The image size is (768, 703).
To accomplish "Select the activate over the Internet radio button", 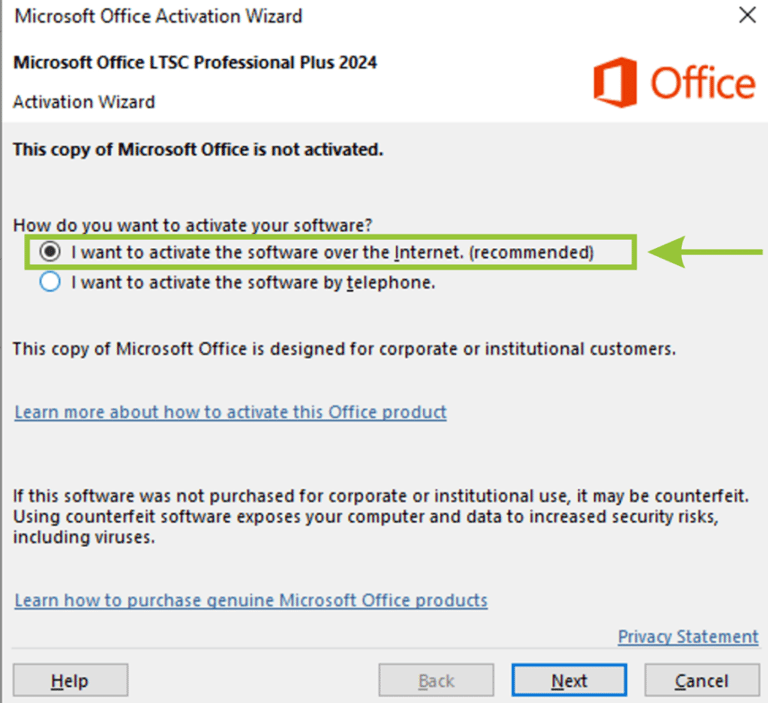I will [50, 252].
